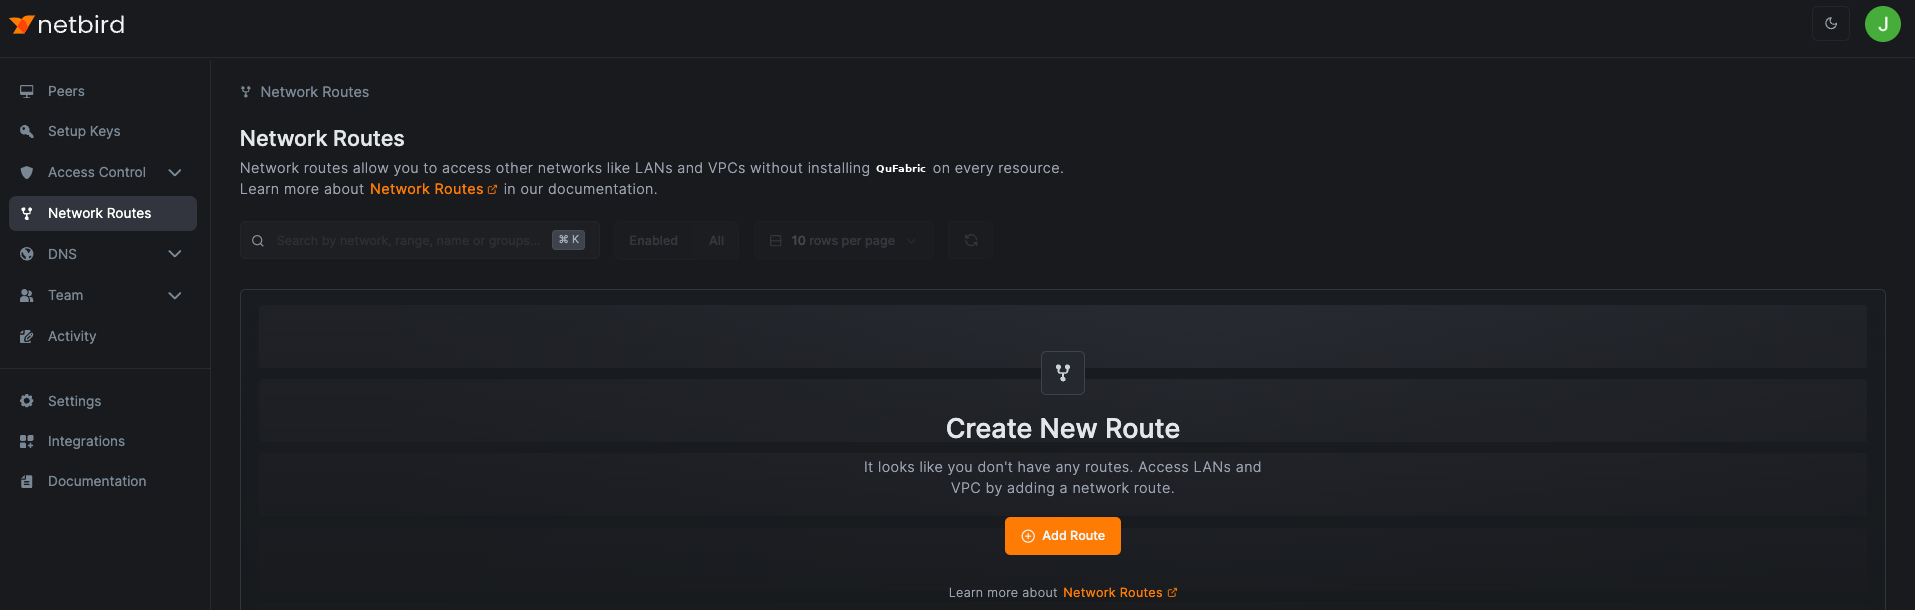The height and width of the screenshot is (610, 1915).
Task: Click the Integrations grid icon
Action: tap(27, 441)
